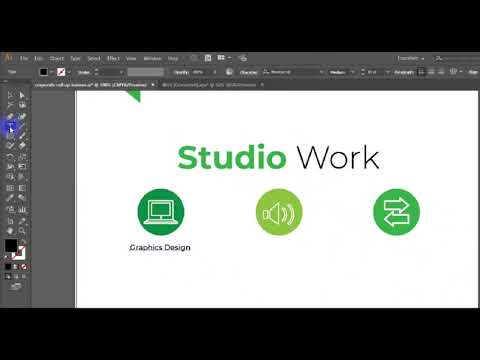Open the Essentials workspace switcher
This screenshot has width=480, height=360.
click(410, 58)
